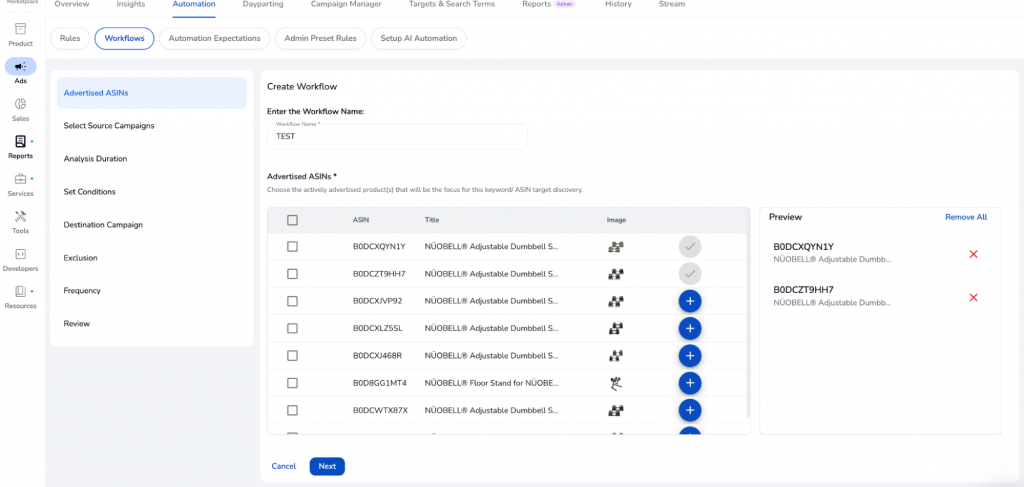The image size is (1024, 487).
Task: Click product image for B0DCXLZ5SL row
Action: [616, 328]
